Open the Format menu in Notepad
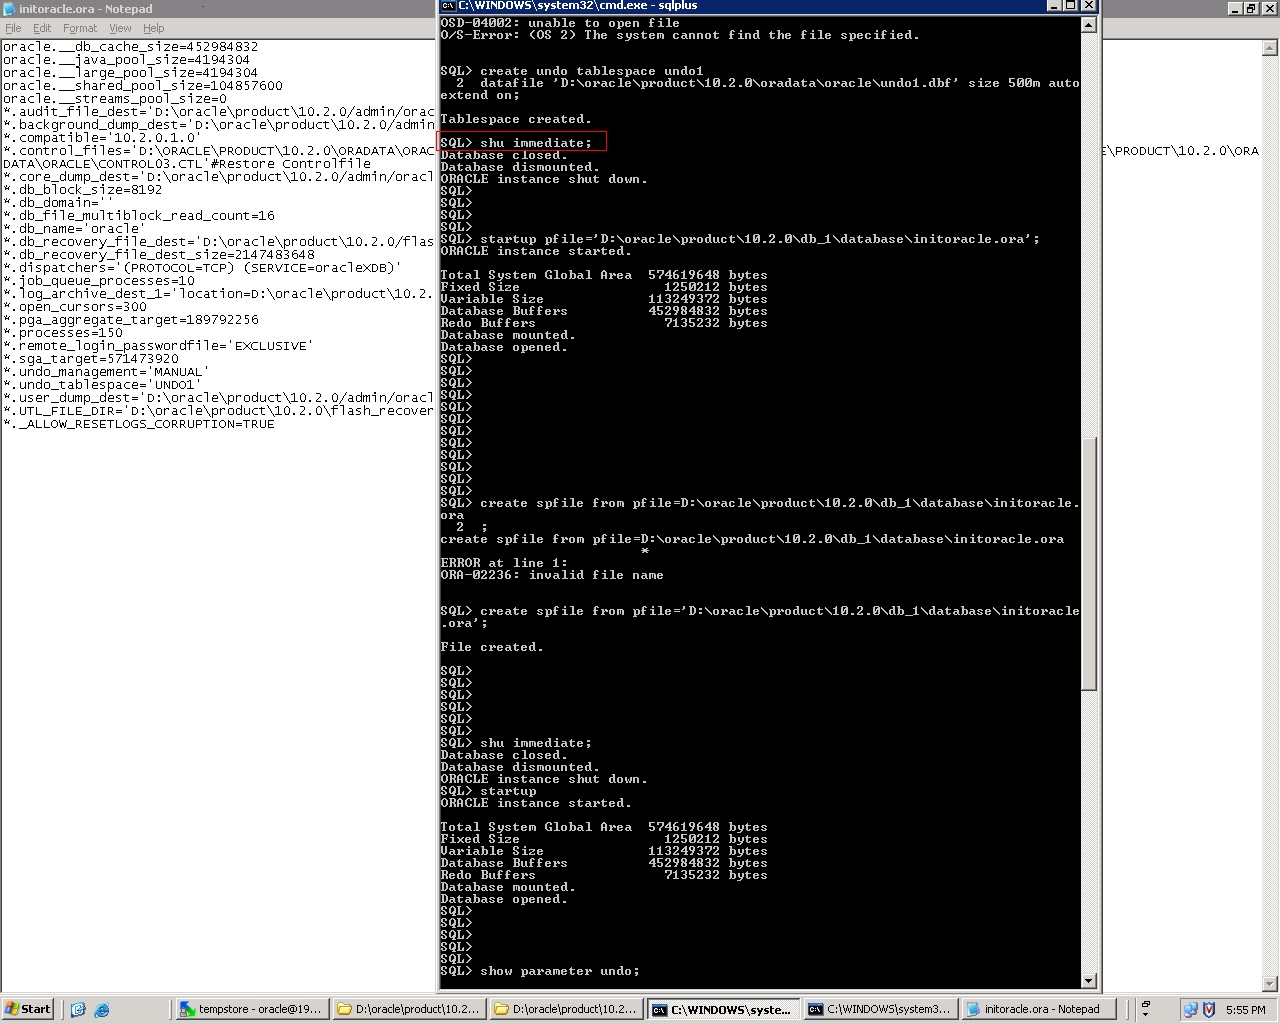The width and height of the screenshot is (1280, 1024). [x=79, y=28]
